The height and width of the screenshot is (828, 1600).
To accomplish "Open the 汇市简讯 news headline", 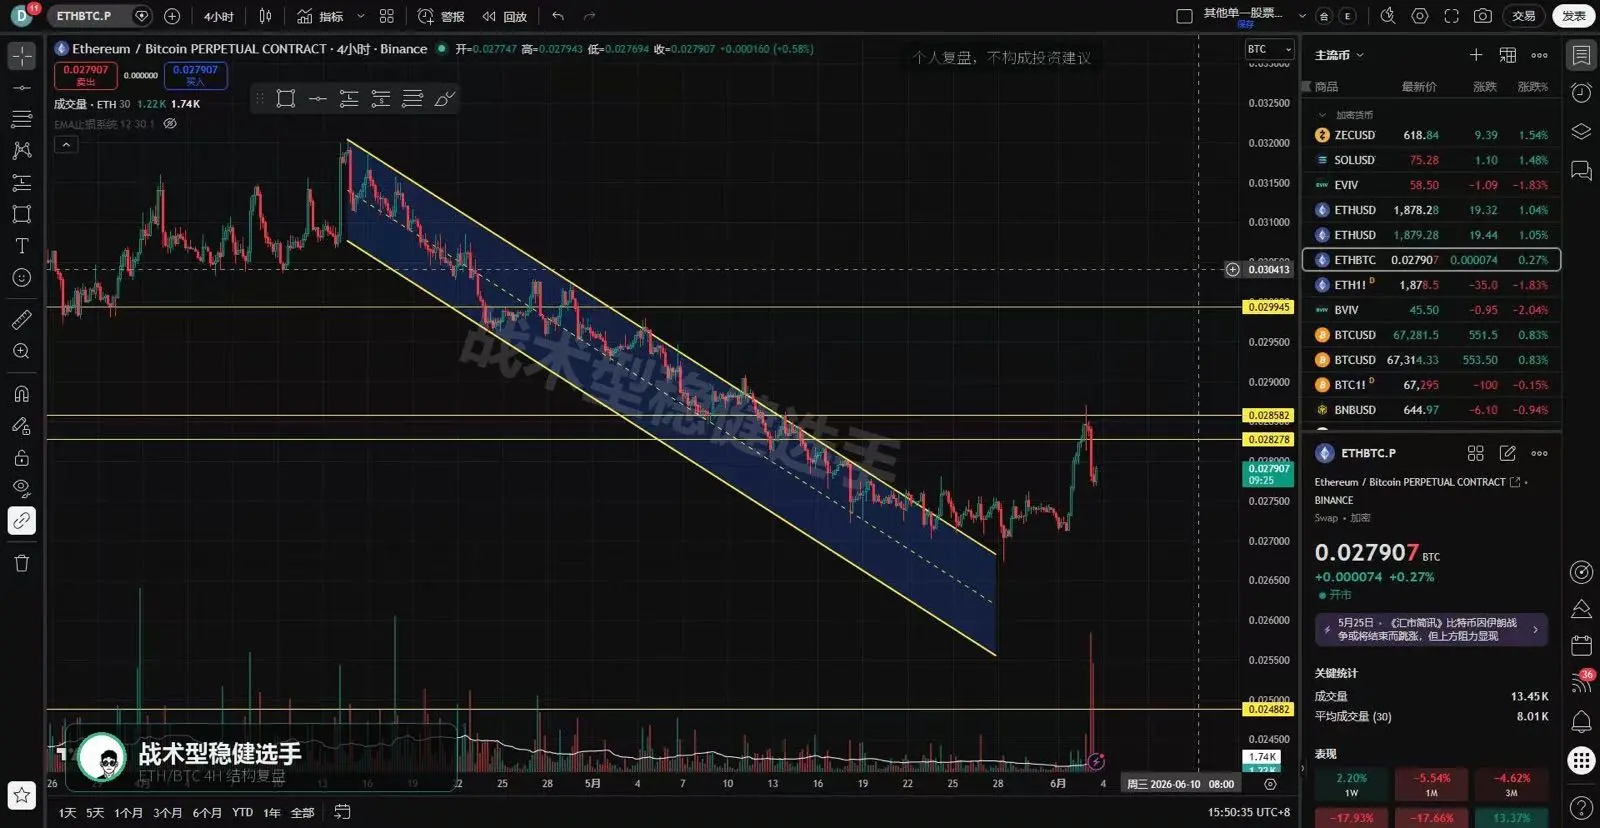I will [1431, 629].
